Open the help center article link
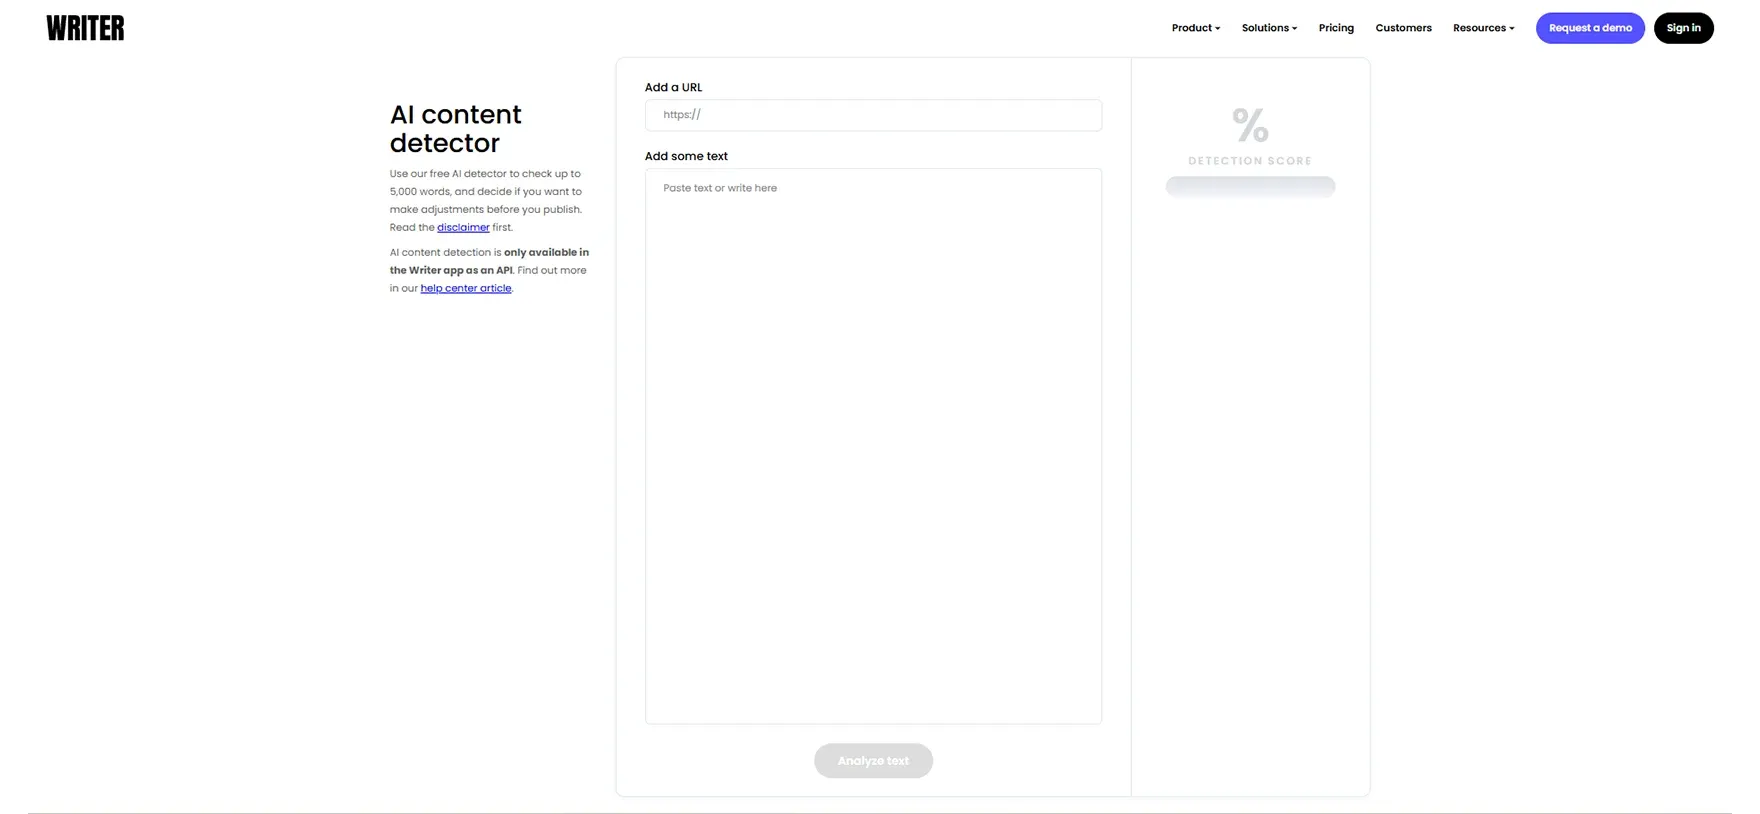 click(466, 288)
